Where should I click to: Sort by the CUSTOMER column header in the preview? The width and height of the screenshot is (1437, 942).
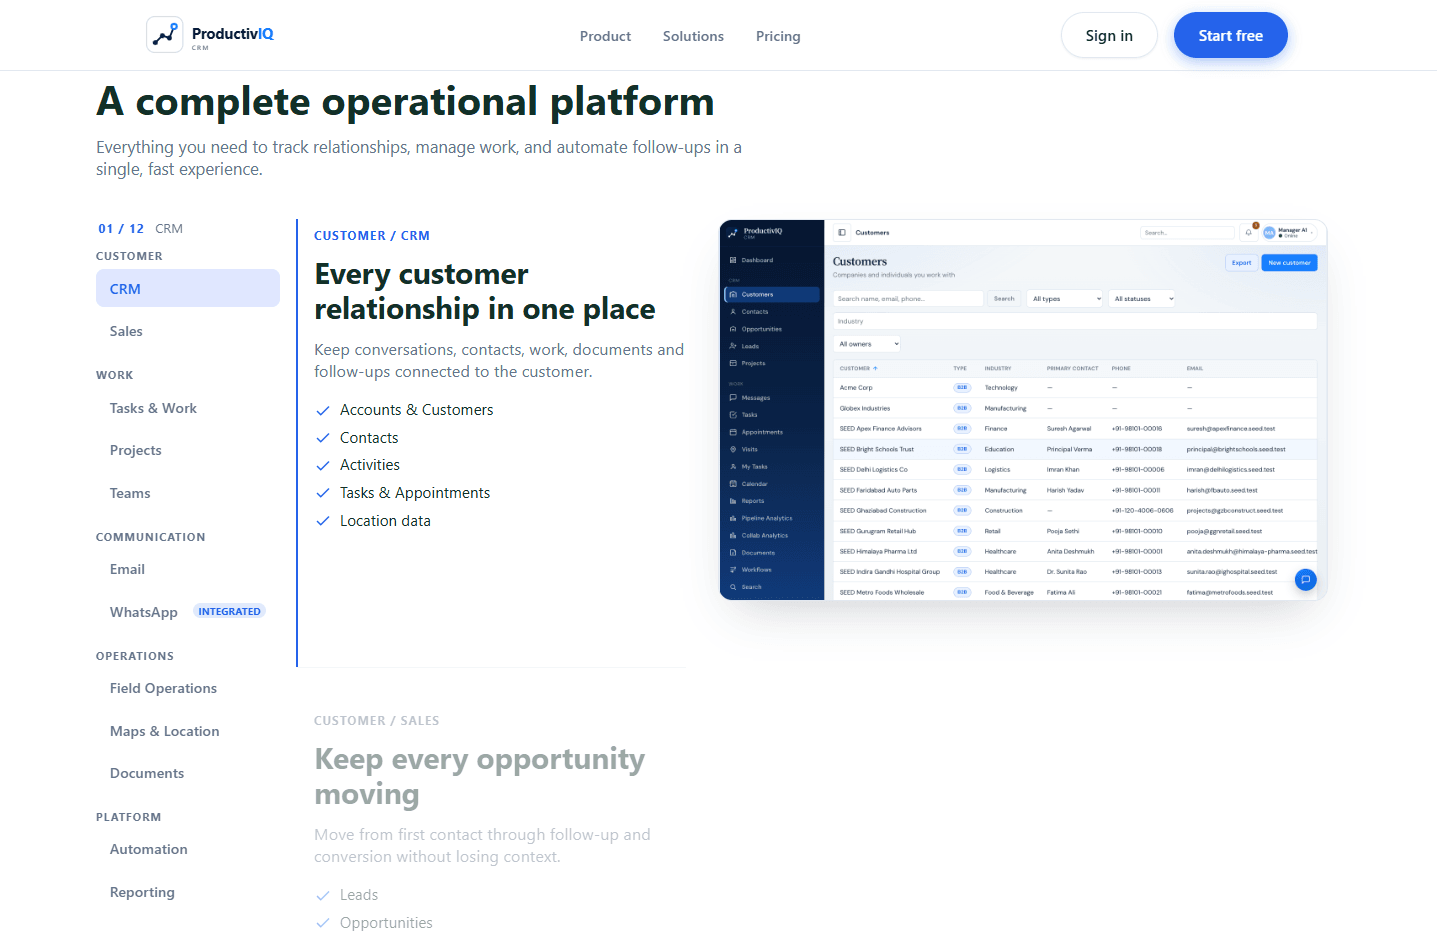[858, 368]
